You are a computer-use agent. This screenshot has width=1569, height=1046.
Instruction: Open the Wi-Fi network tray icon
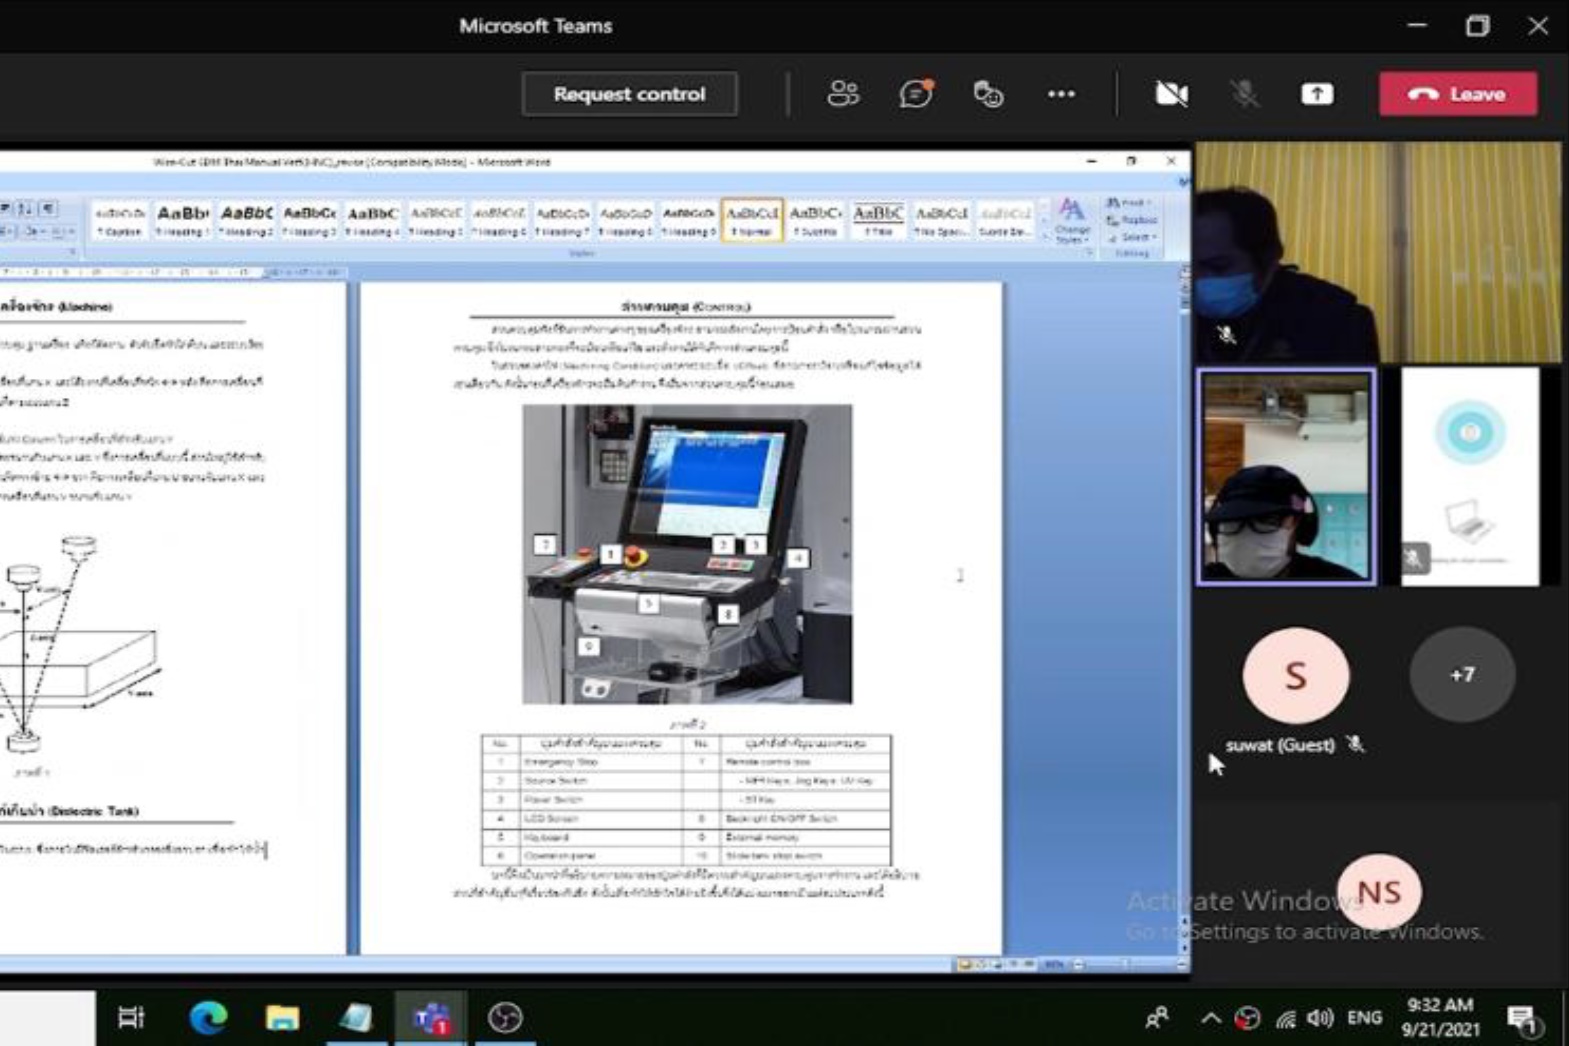point(1285,1018)
